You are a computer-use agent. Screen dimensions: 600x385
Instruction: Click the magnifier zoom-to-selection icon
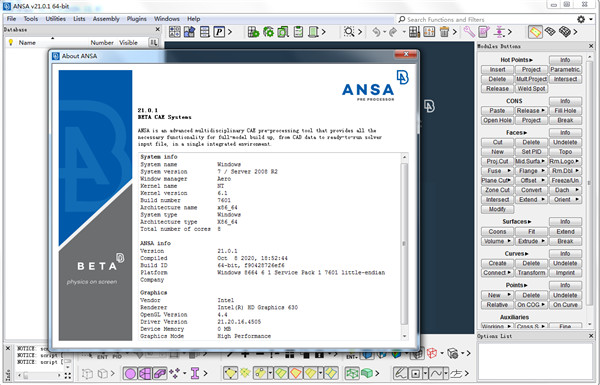coord(349,32)
